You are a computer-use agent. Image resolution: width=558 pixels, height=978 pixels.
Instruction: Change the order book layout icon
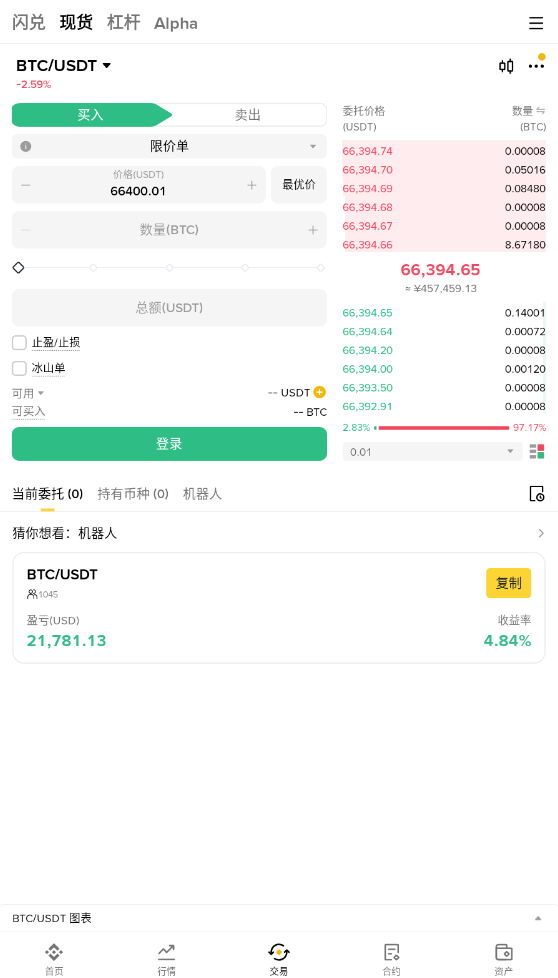537,452
